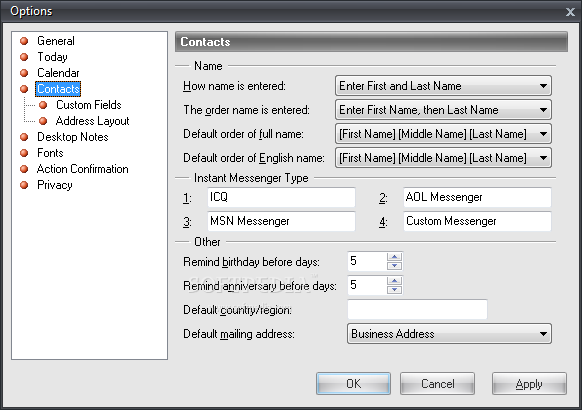Select Action Confirmation in the options tree
The height and width of the screenshot is (410, 582).
click(82, 169)
